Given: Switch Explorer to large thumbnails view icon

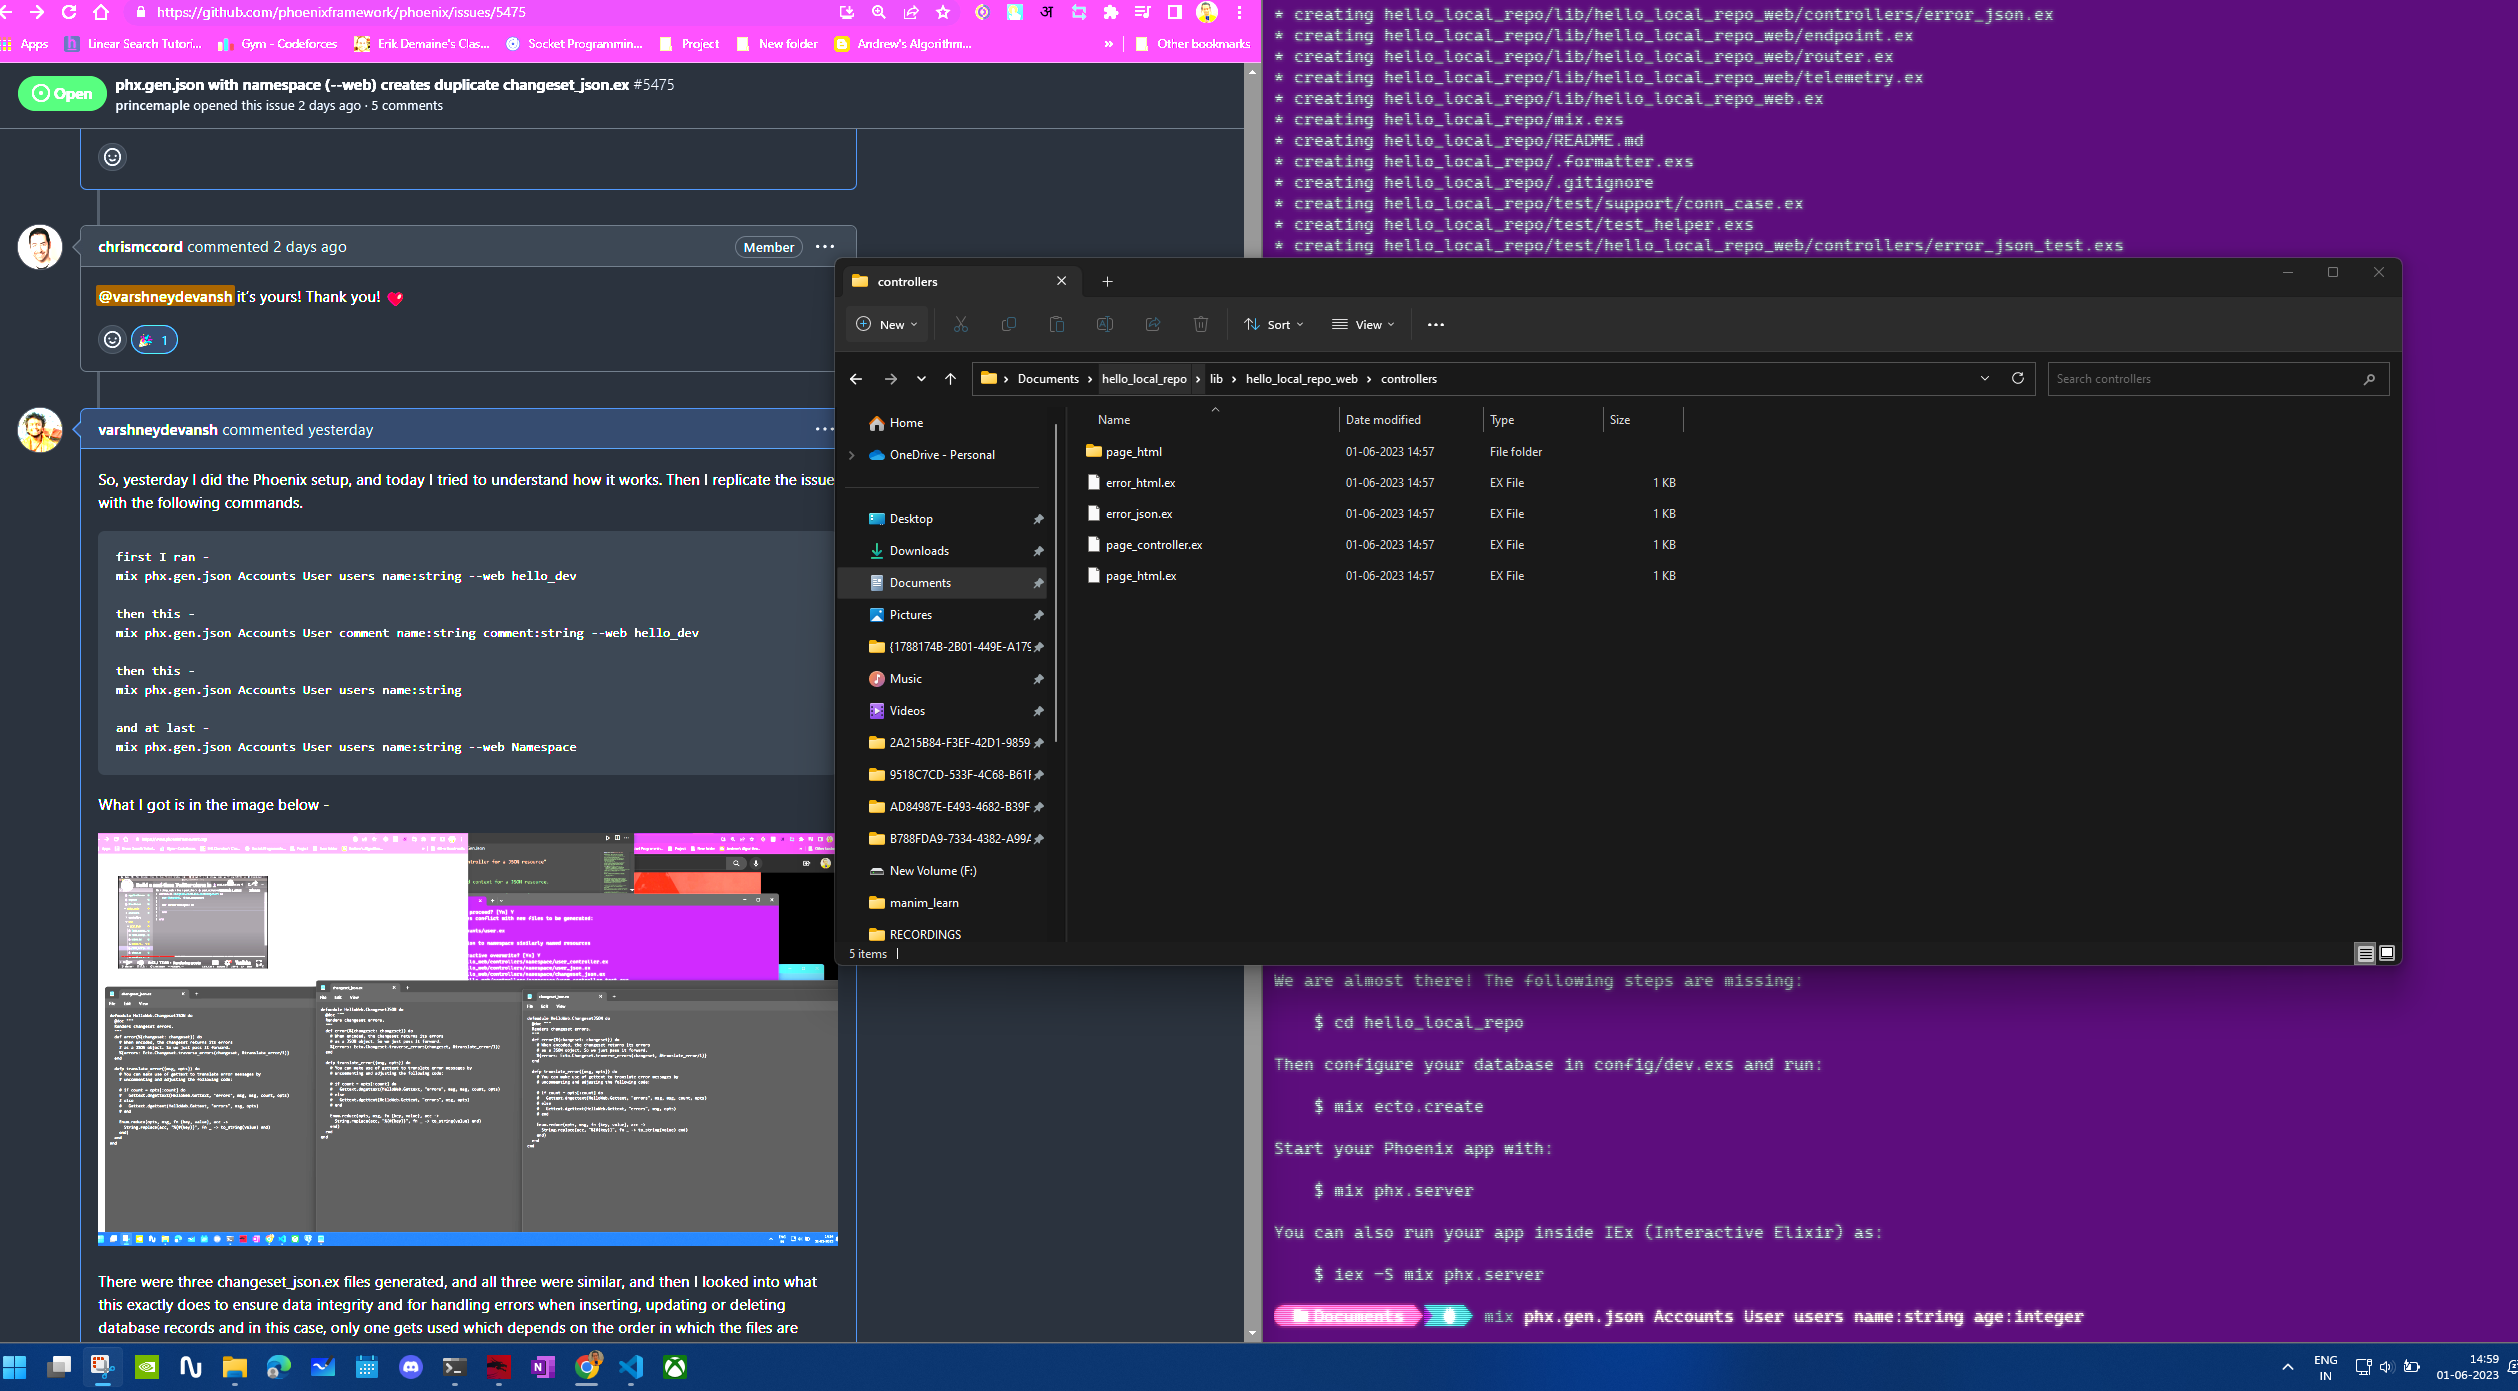Looking at the screenshot, I should coord(2387,953).
